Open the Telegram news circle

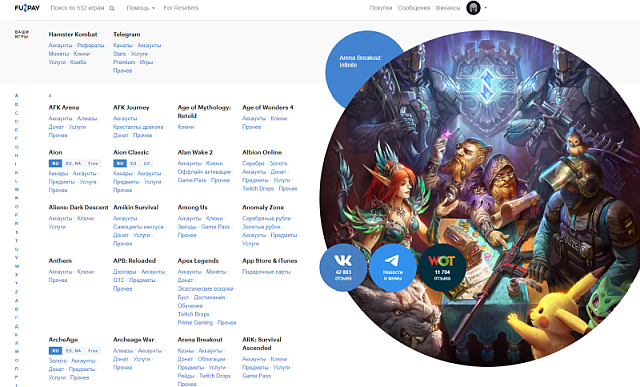tap(393, 267)
